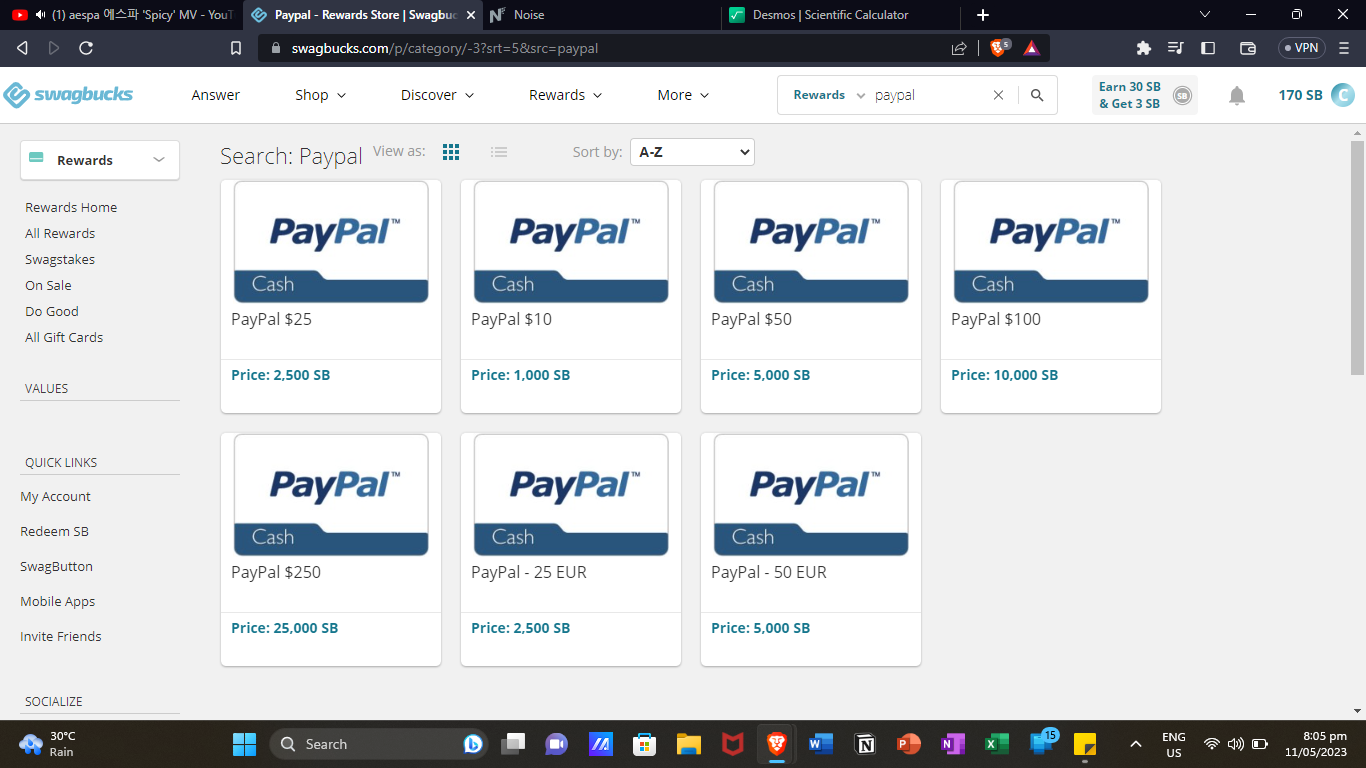Bookmark this page in the address bar
Image resolution: width=1366 pixels, height=768 pixels.
click(236, 48)
